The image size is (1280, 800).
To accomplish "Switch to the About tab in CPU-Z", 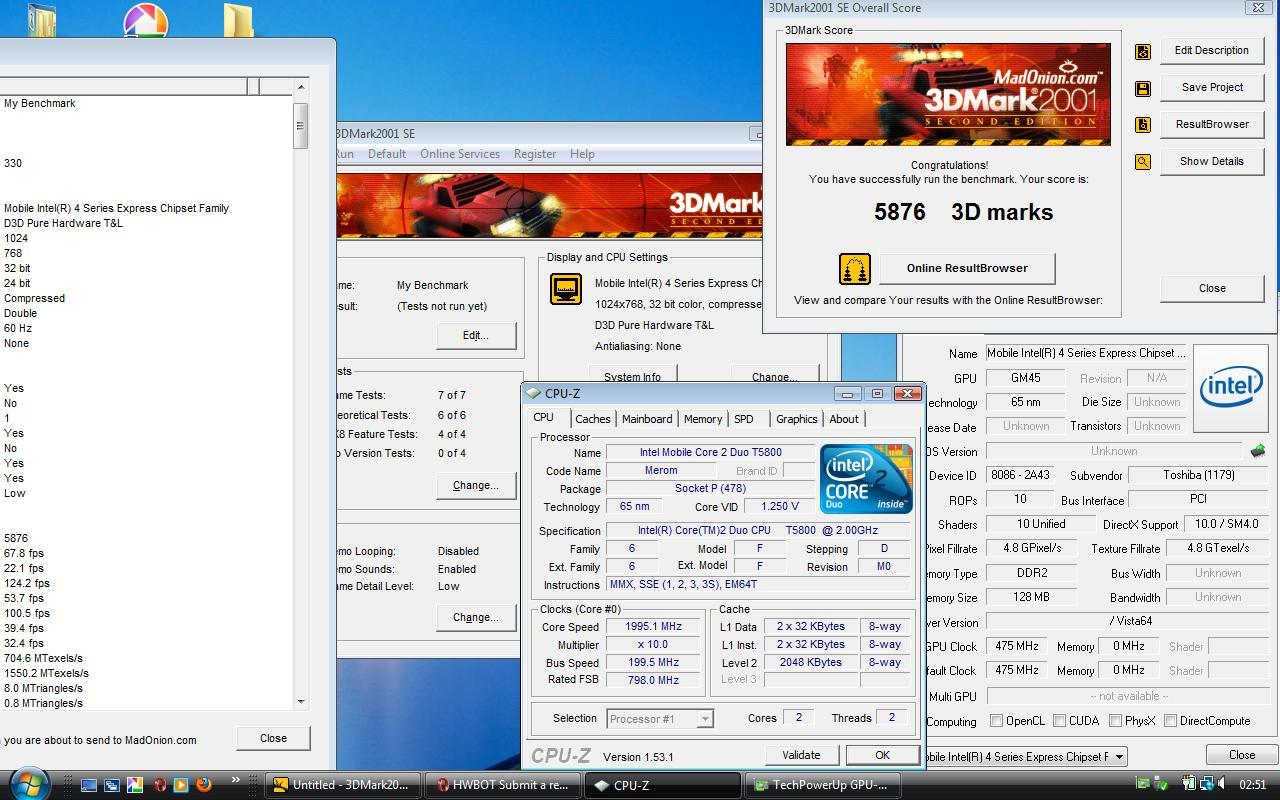I will click(x=844, y=419).
